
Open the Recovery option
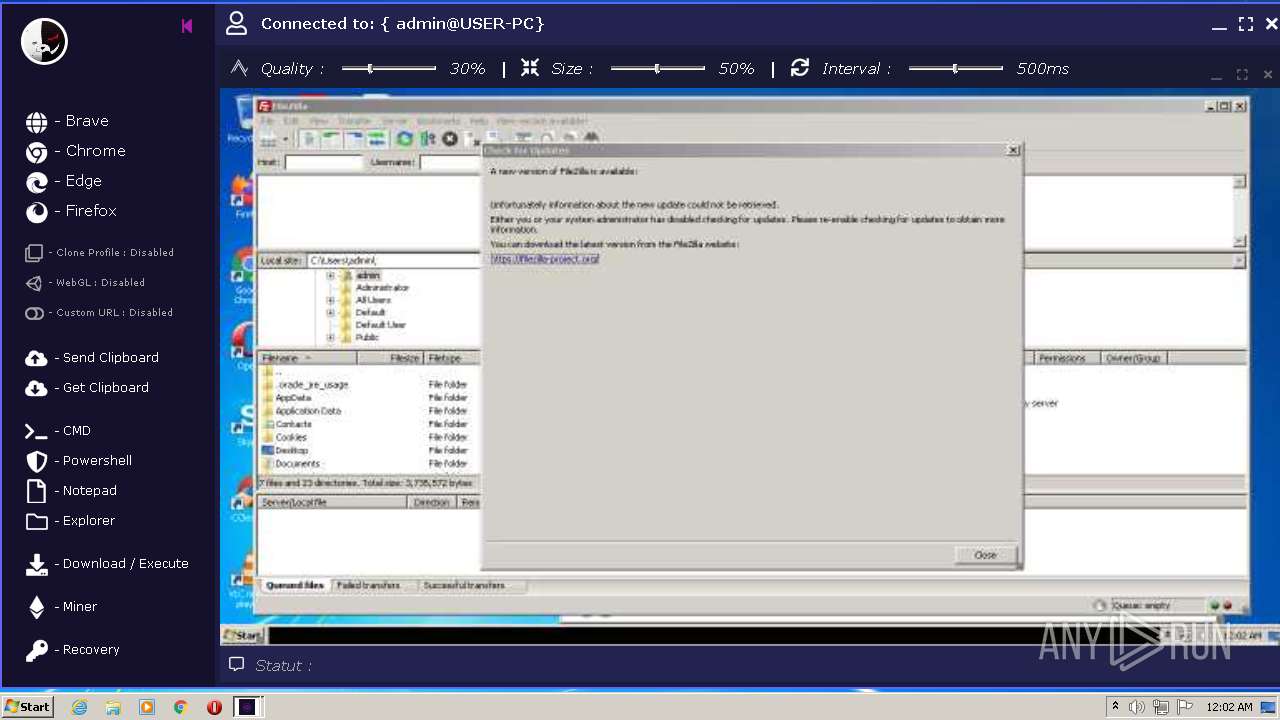(72, 650)
